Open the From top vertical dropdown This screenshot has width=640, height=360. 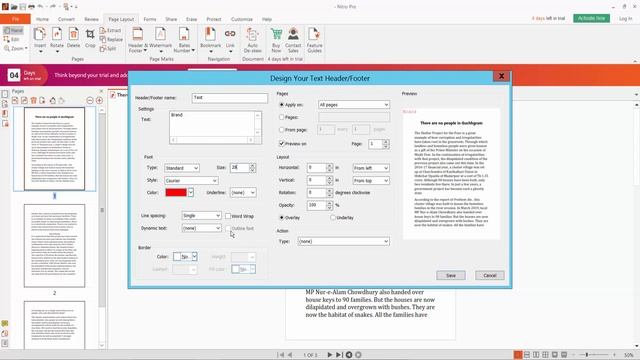(x=371, y=180)
